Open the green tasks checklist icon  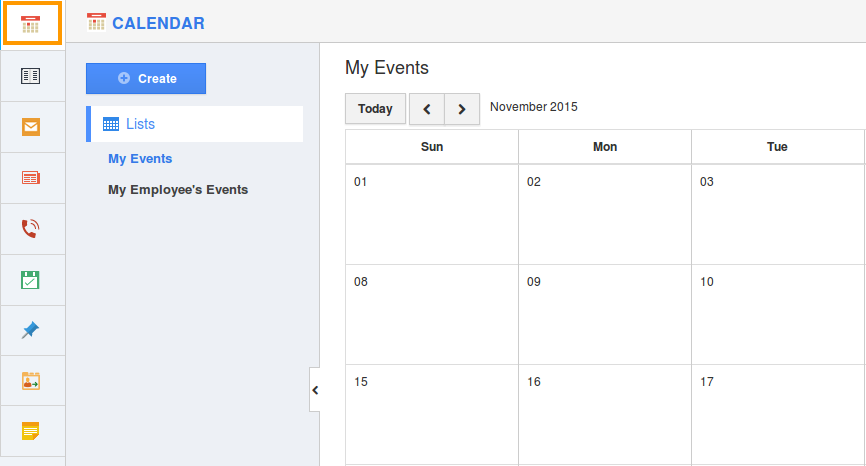[x=30, y=280]
